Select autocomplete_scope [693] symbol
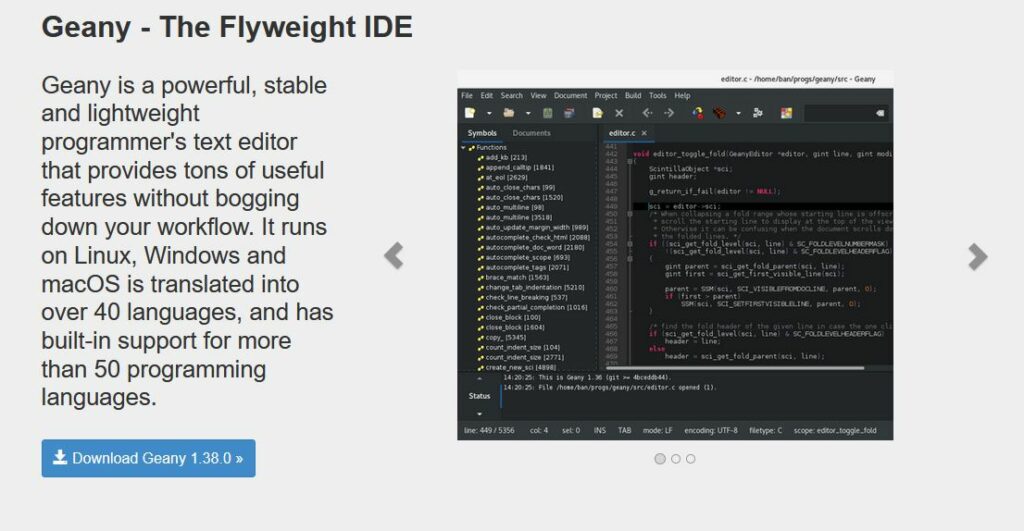The width and height of the screenshot is (1024, 531). click(x=528, y=257)
